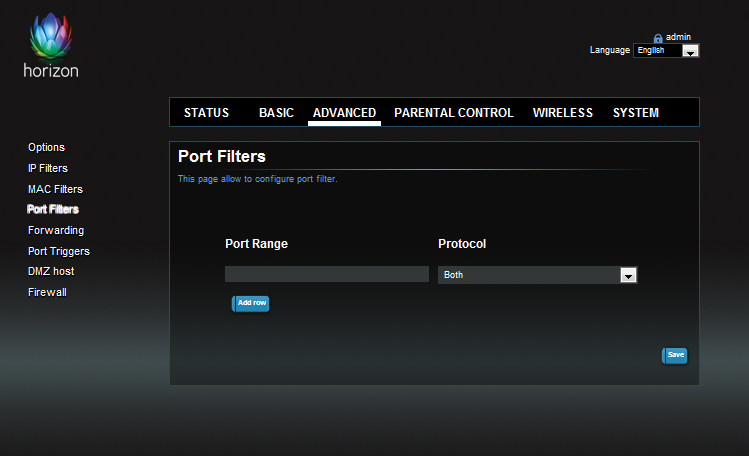Click the horizon logo
This screenshot has height=456, width=749.
51,45
